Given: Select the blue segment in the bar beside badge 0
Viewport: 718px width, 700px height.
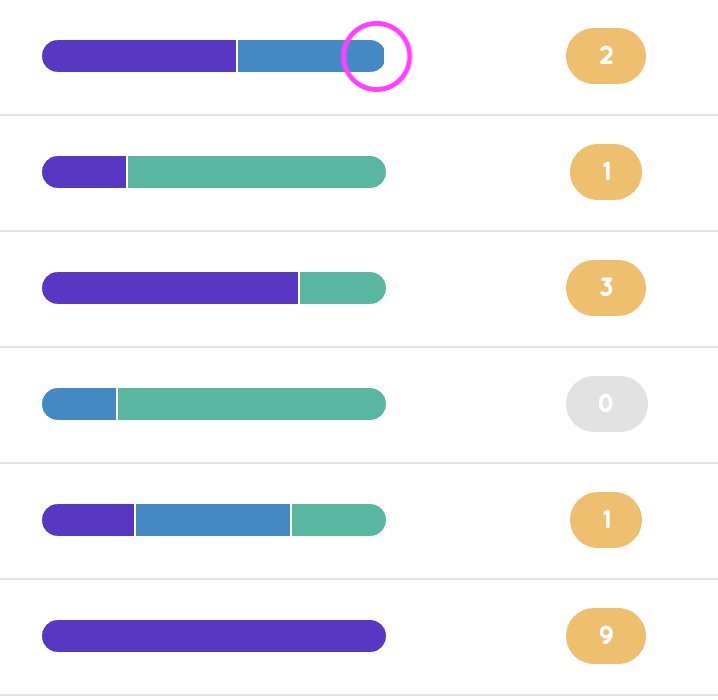Looking at the screenshot, I should [79, 404].
